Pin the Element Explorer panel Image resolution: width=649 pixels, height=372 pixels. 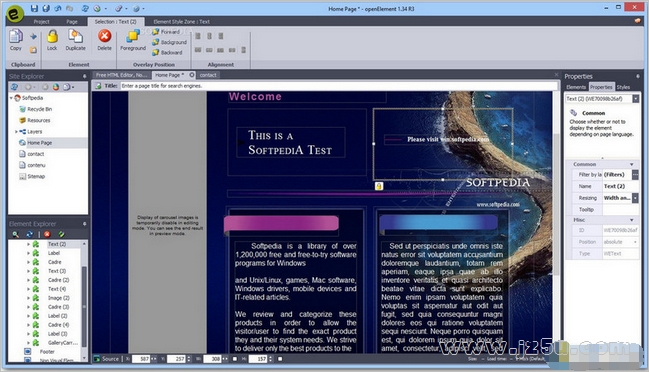coord(84,224)
